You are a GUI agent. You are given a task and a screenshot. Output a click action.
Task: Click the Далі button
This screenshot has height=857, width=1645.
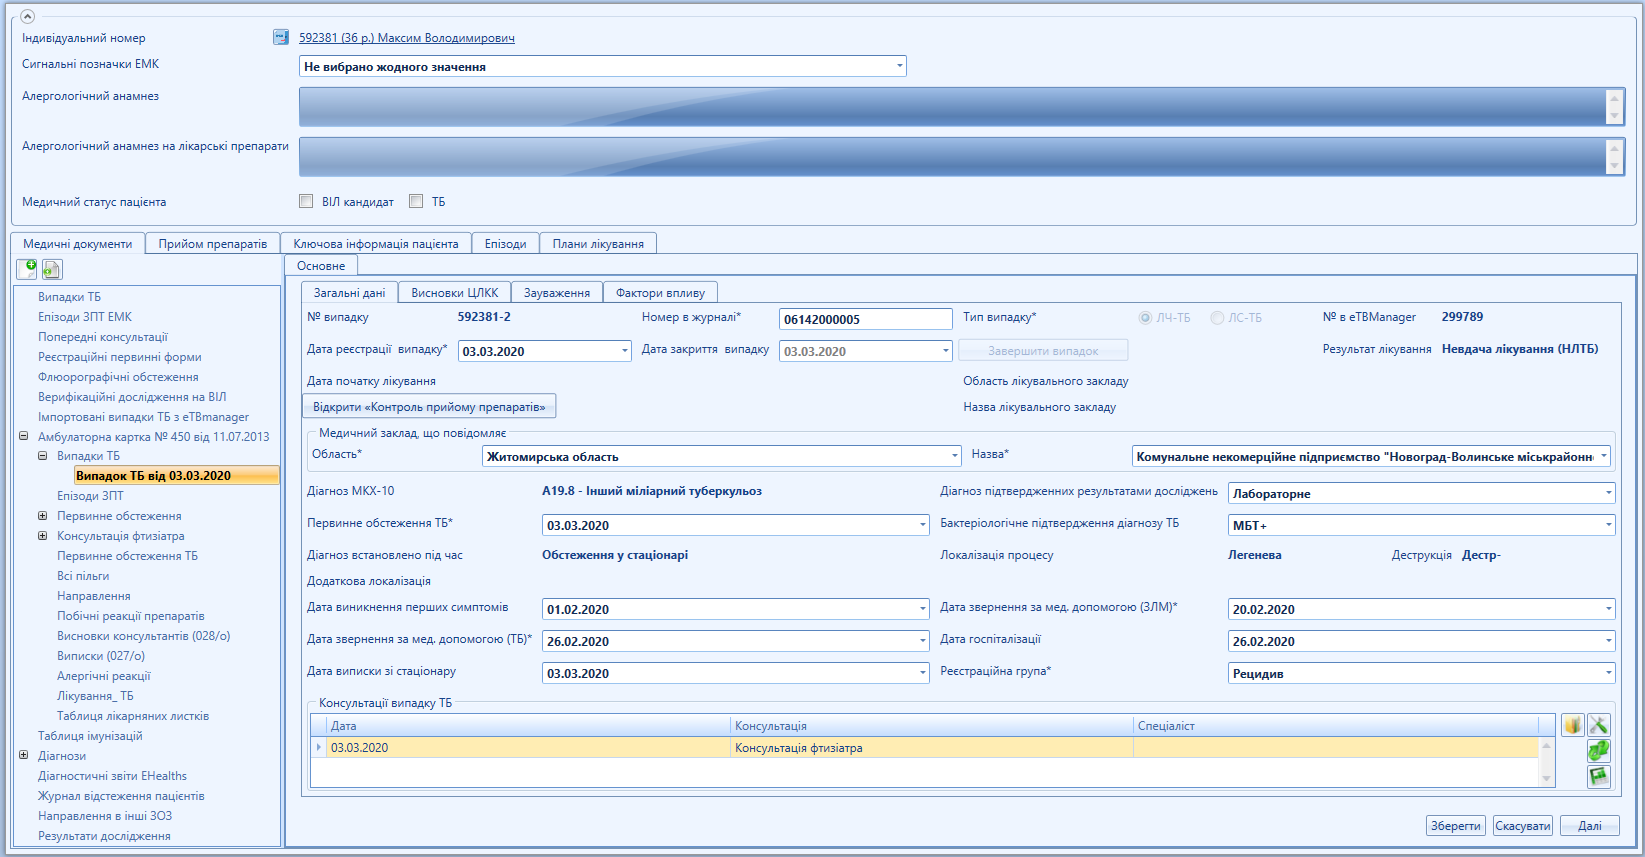pyautogui.click(x=1589, y=825)
